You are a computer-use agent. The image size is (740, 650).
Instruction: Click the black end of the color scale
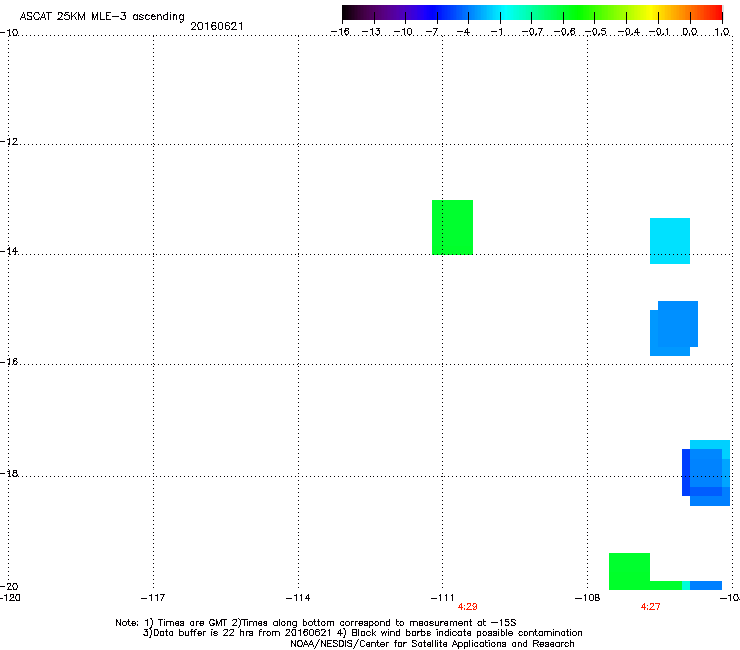click(x=350, y=12)
